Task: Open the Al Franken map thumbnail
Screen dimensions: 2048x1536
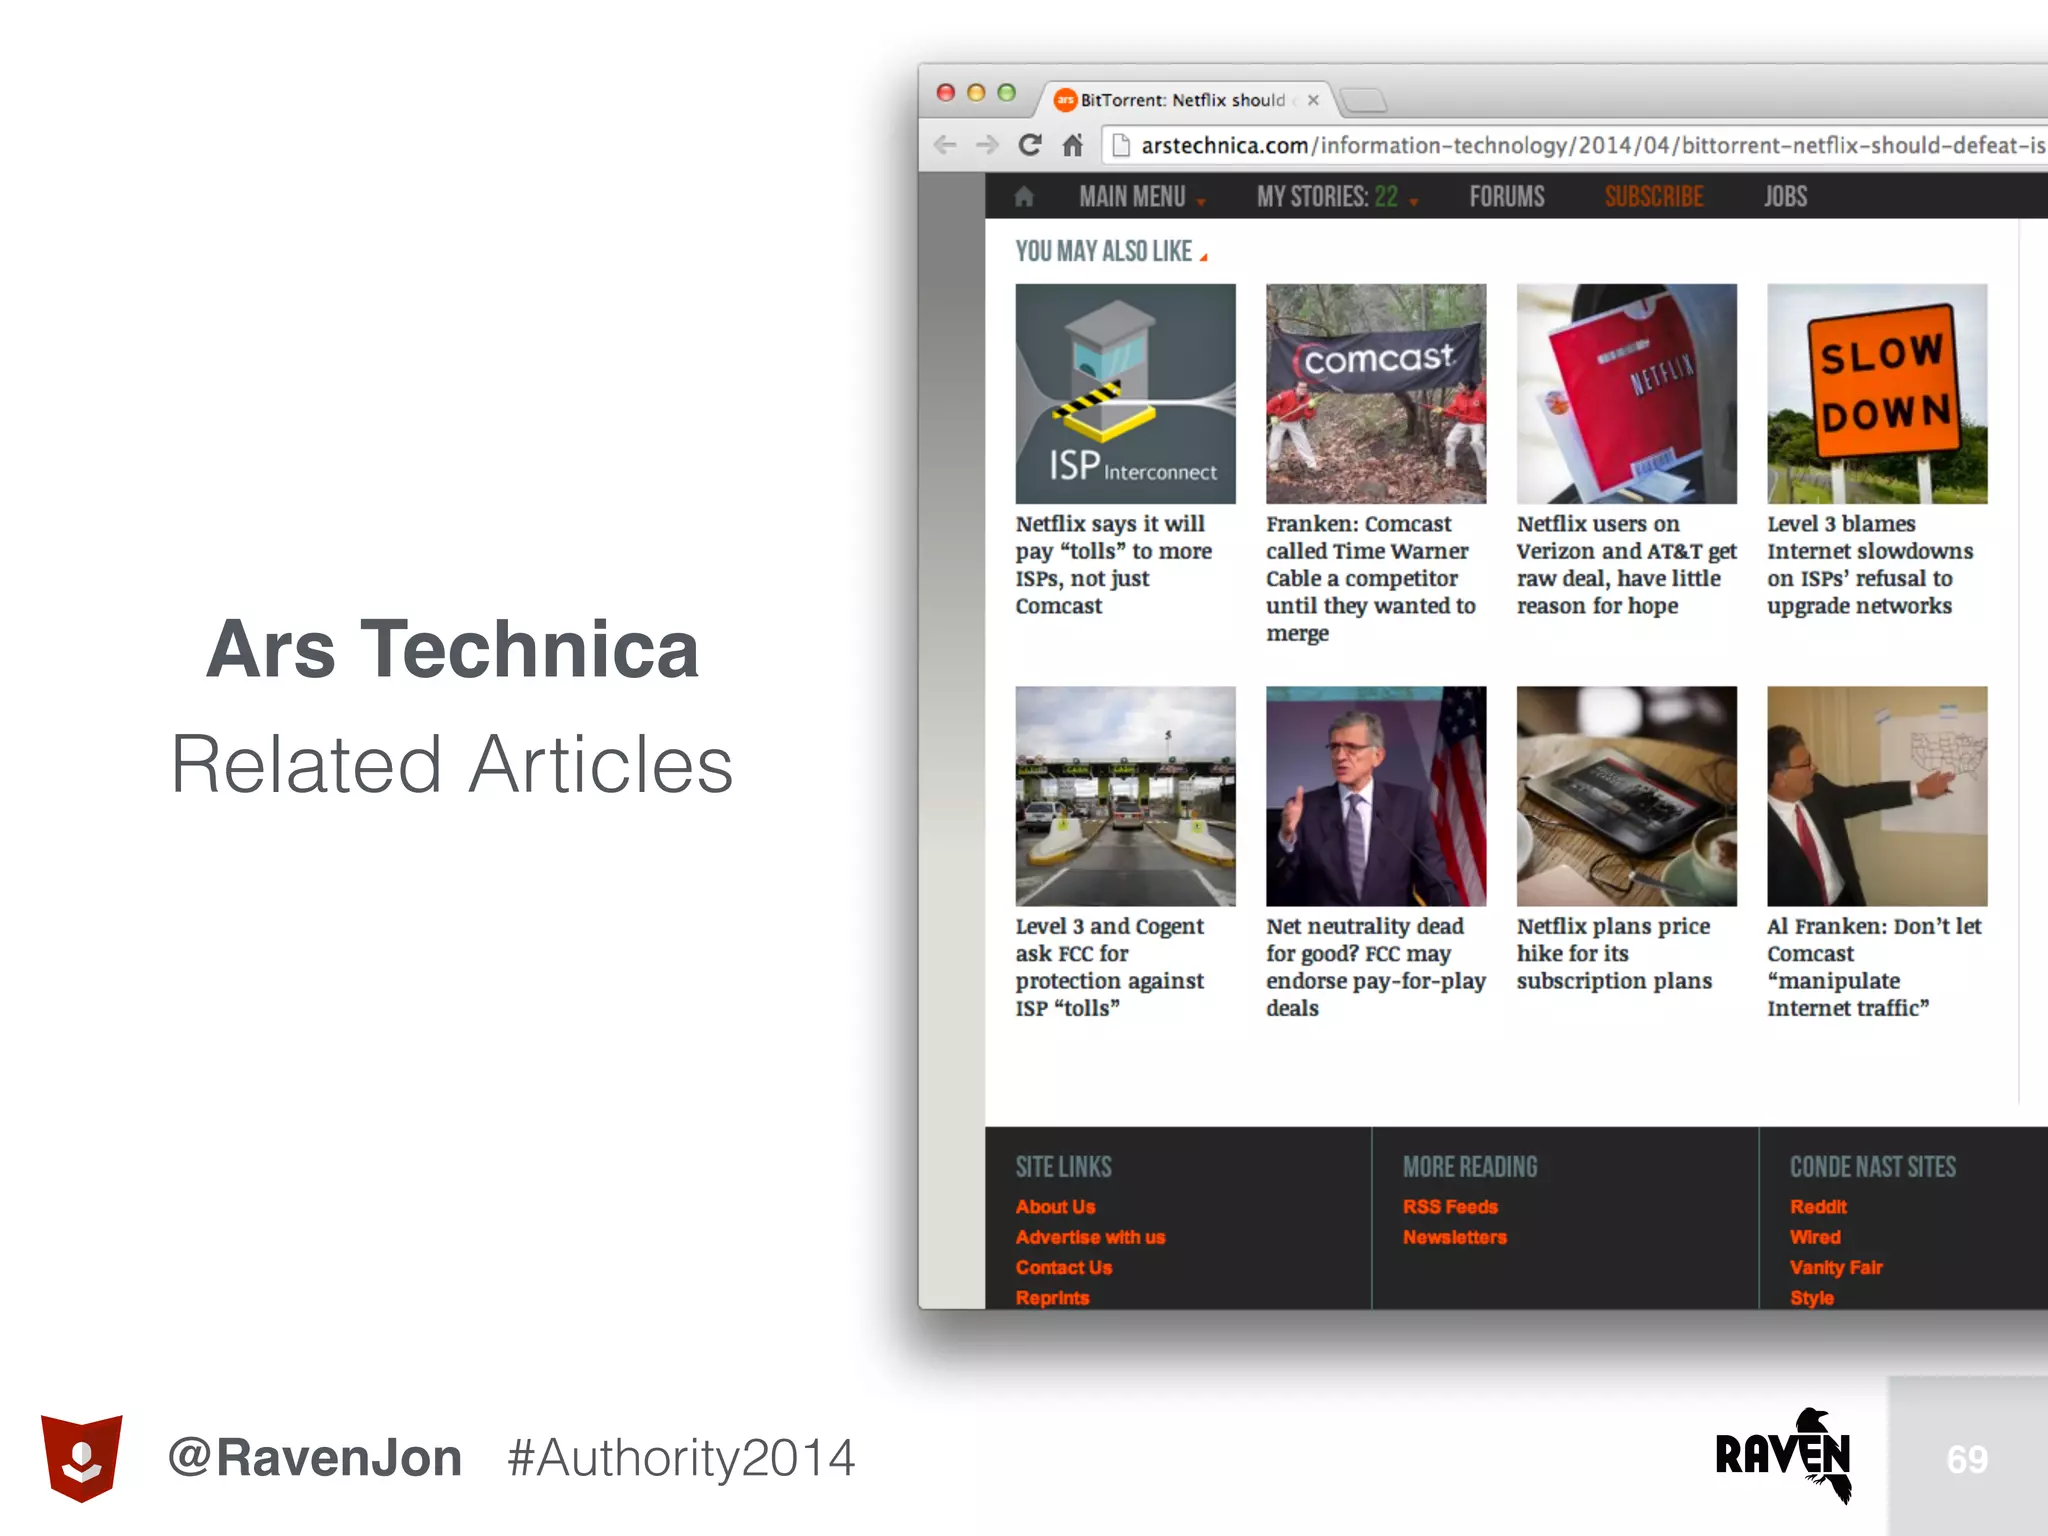Action: [1877, 796]
